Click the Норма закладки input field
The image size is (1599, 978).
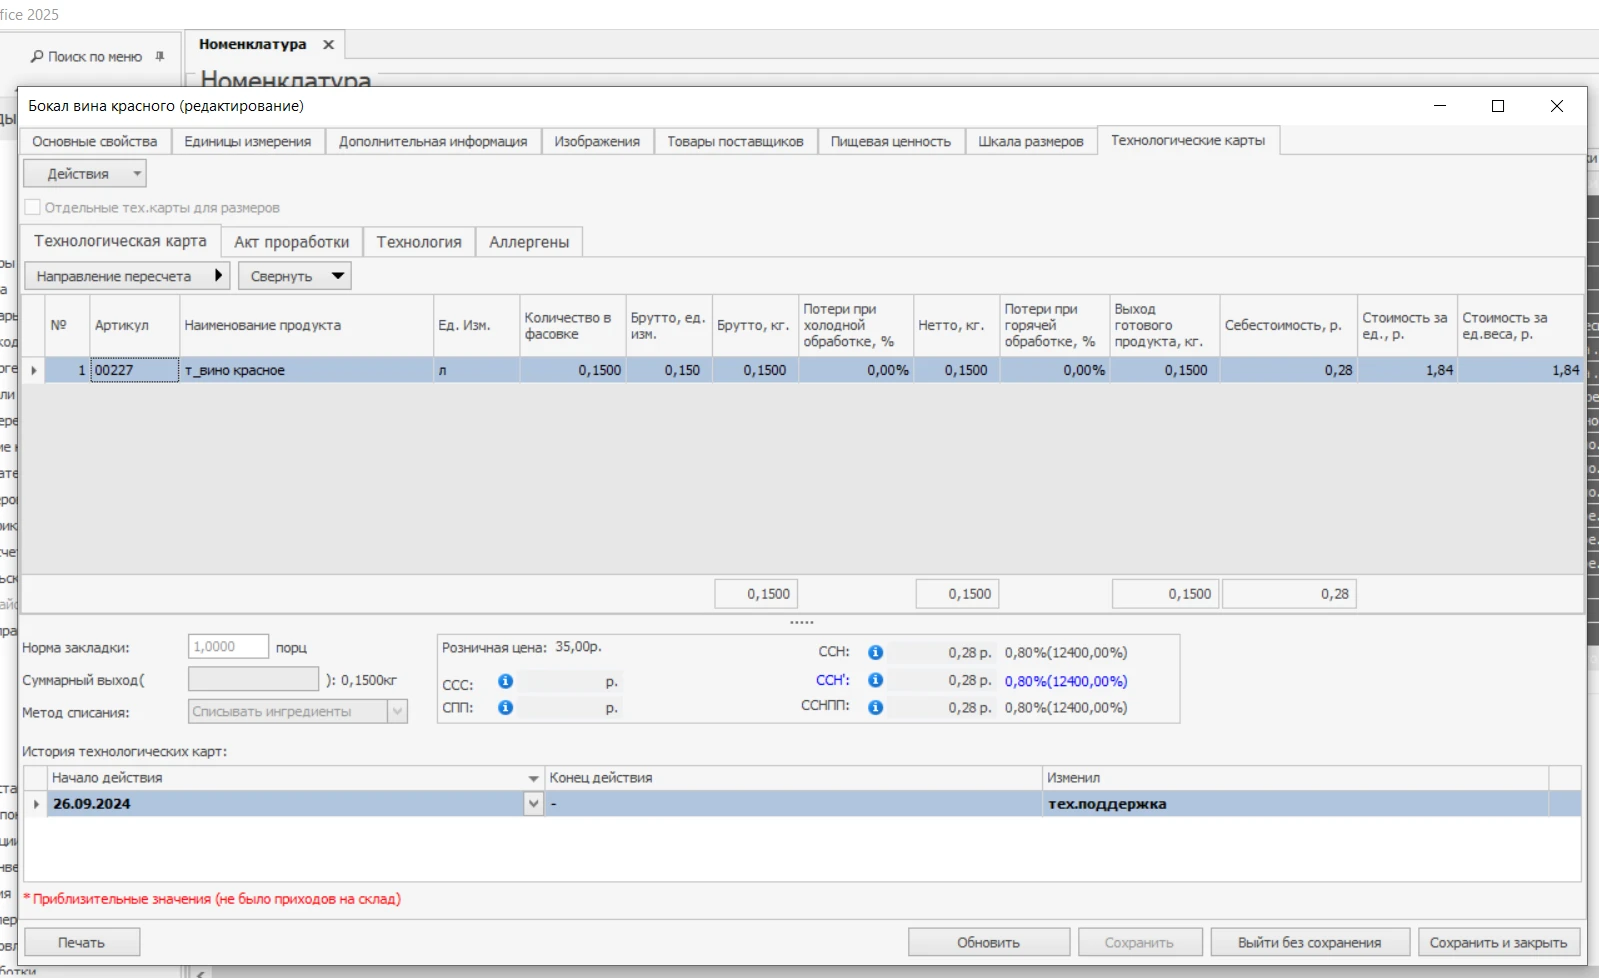[228, 647]
